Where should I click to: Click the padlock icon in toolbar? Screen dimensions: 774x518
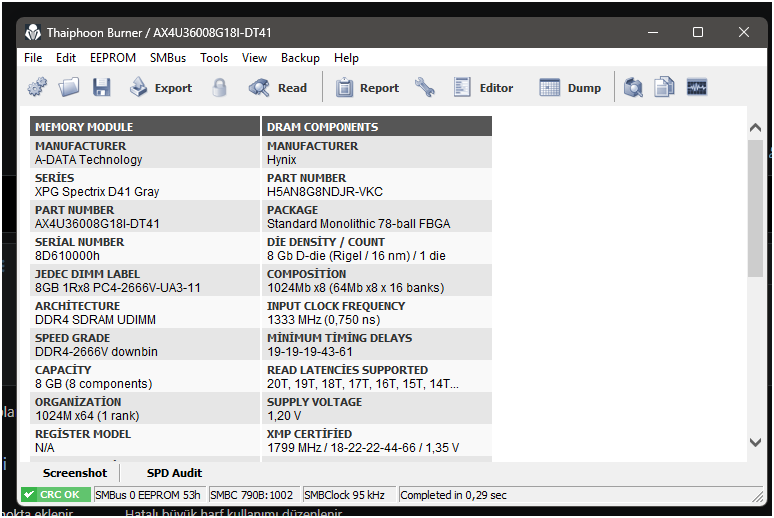click(219, 87)
